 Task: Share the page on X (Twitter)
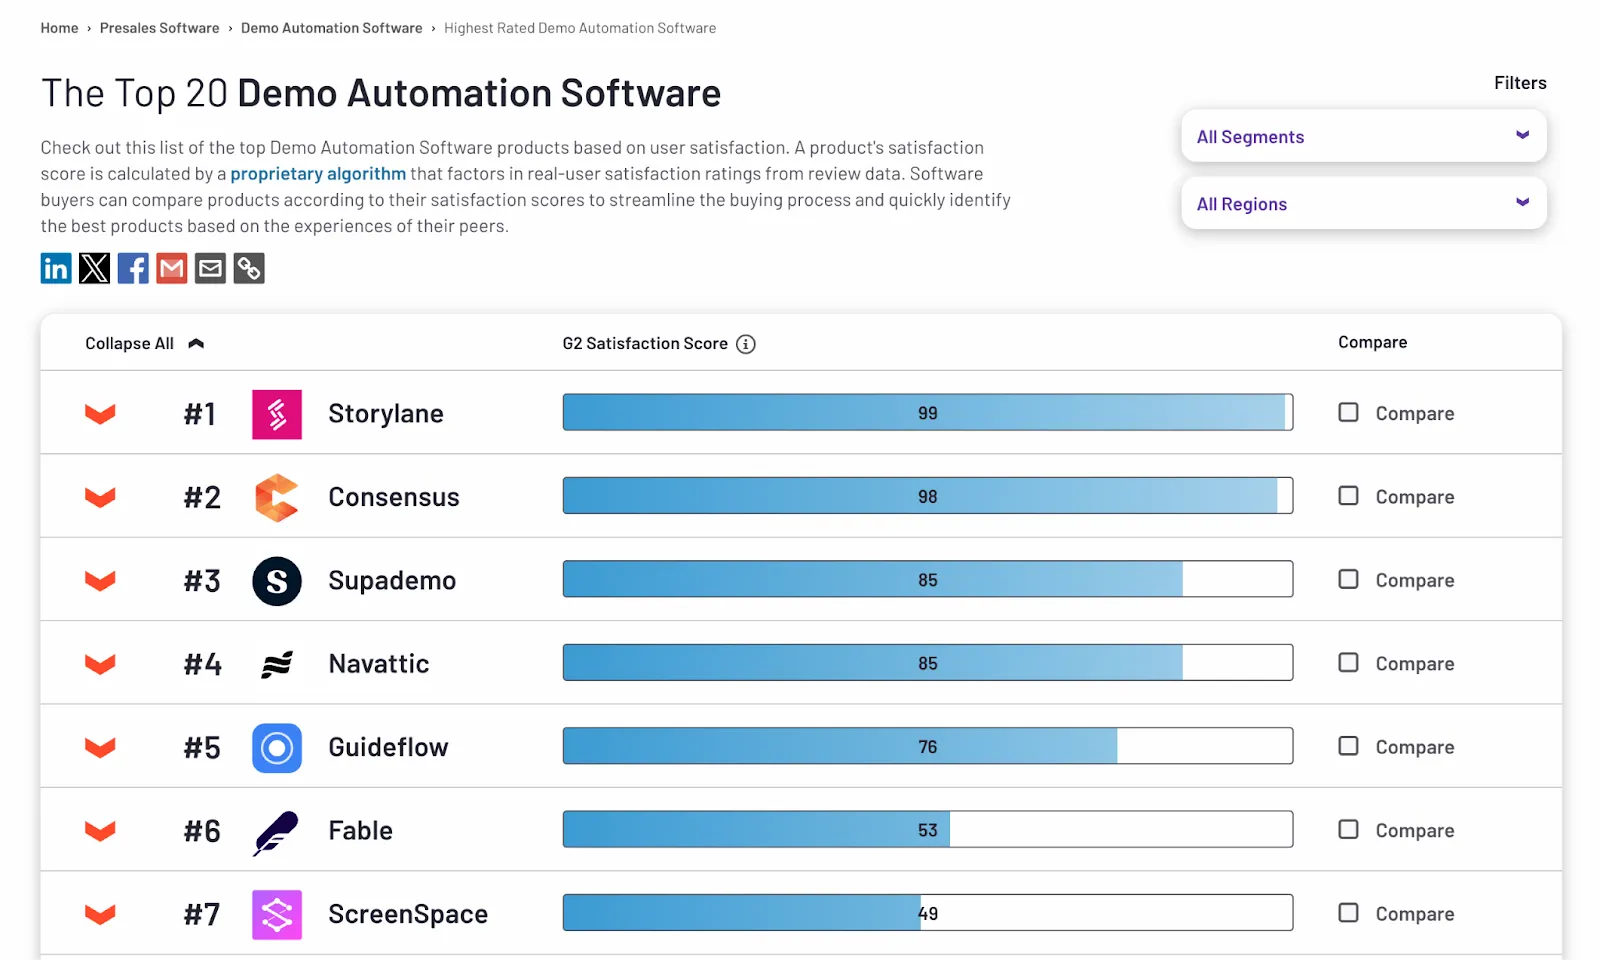click(94, 268)
